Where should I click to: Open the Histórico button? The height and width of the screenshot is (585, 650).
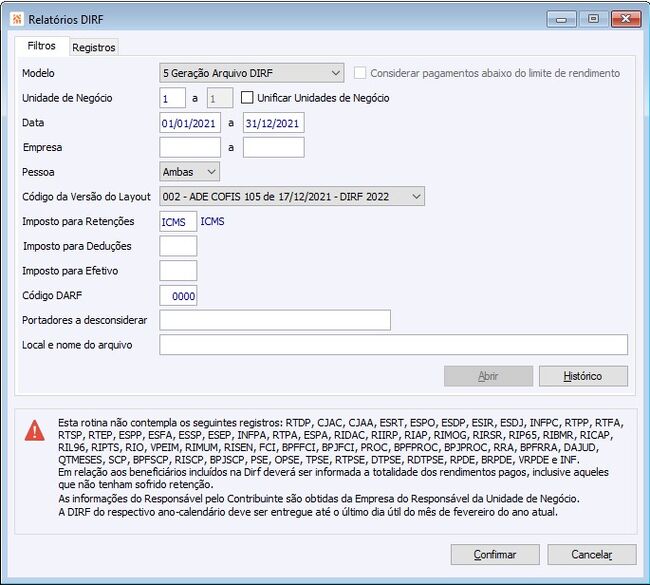click(x=583, y=376)
